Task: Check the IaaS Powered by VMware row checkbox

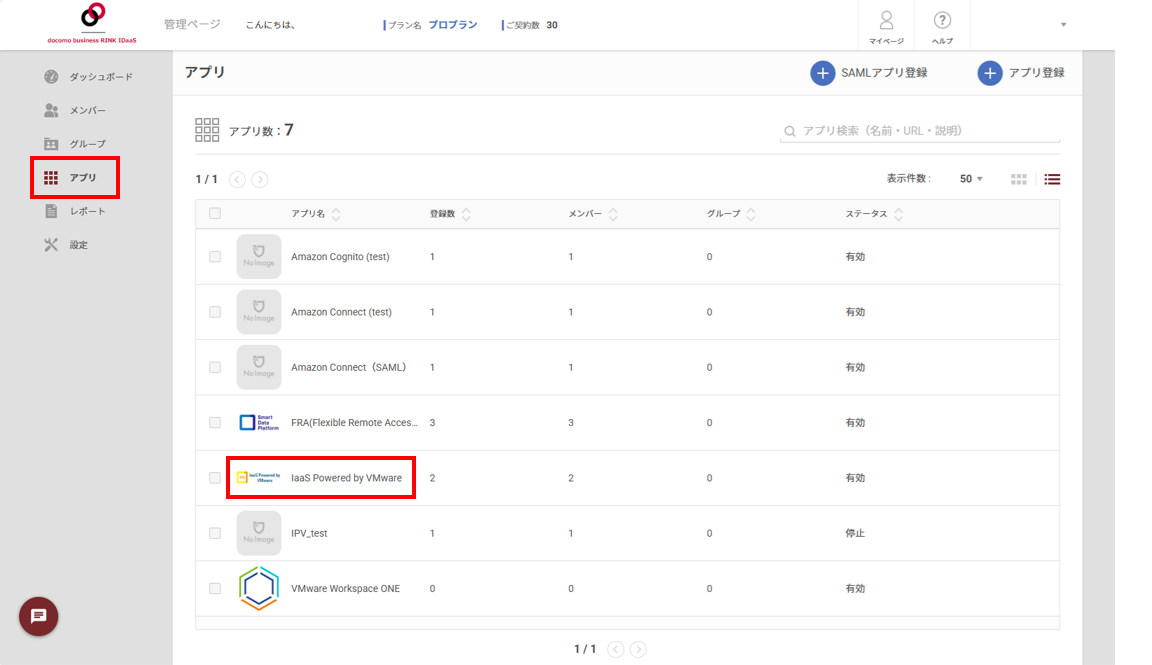Action: [x=215, y=478]
